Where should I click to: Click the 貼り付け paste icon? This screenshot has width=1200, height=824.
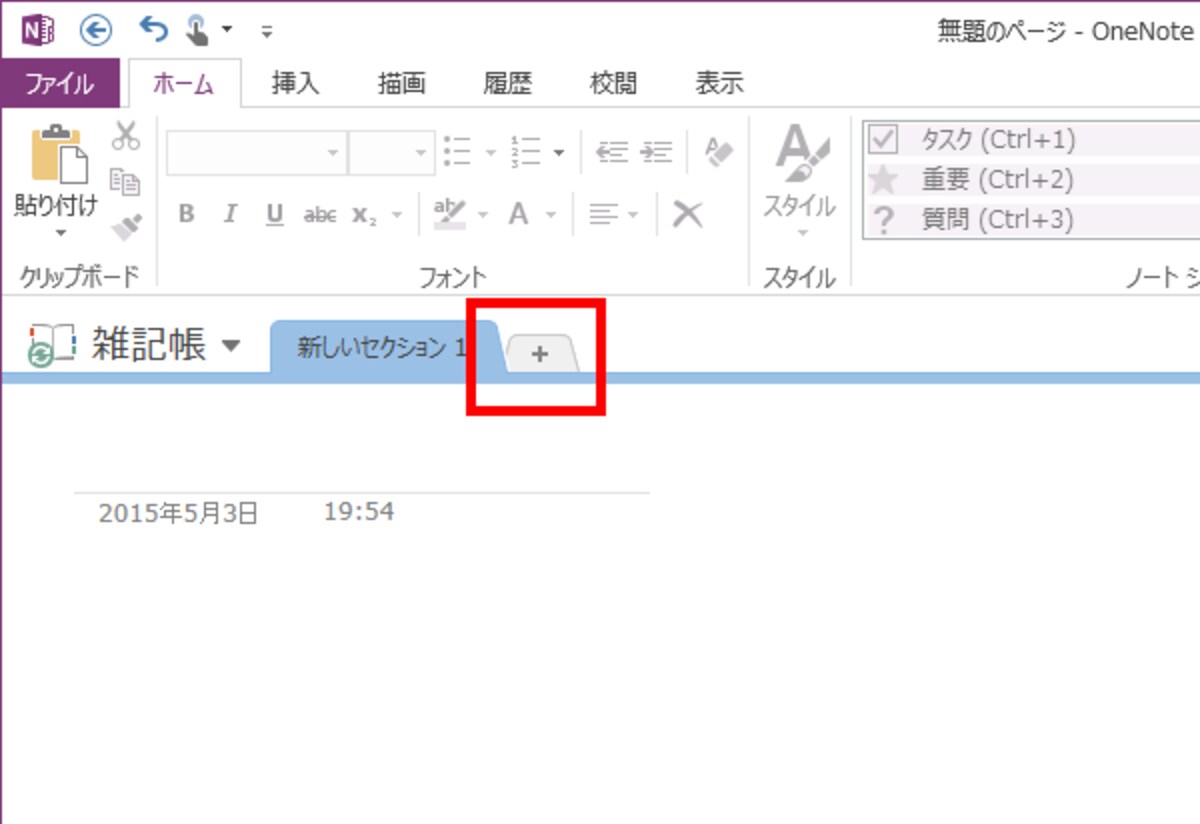click(58, 153)
